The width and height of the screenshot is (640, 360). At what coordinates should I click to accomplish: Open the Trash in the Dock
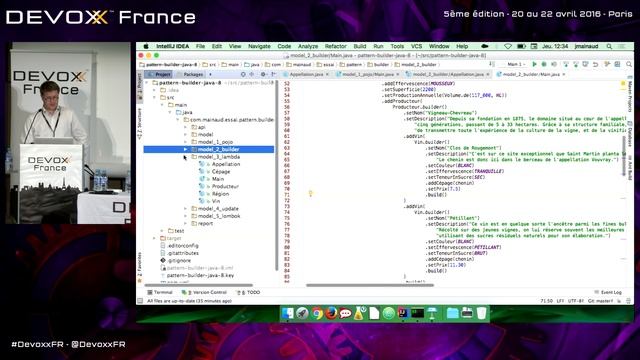click(x=482, y=313)
